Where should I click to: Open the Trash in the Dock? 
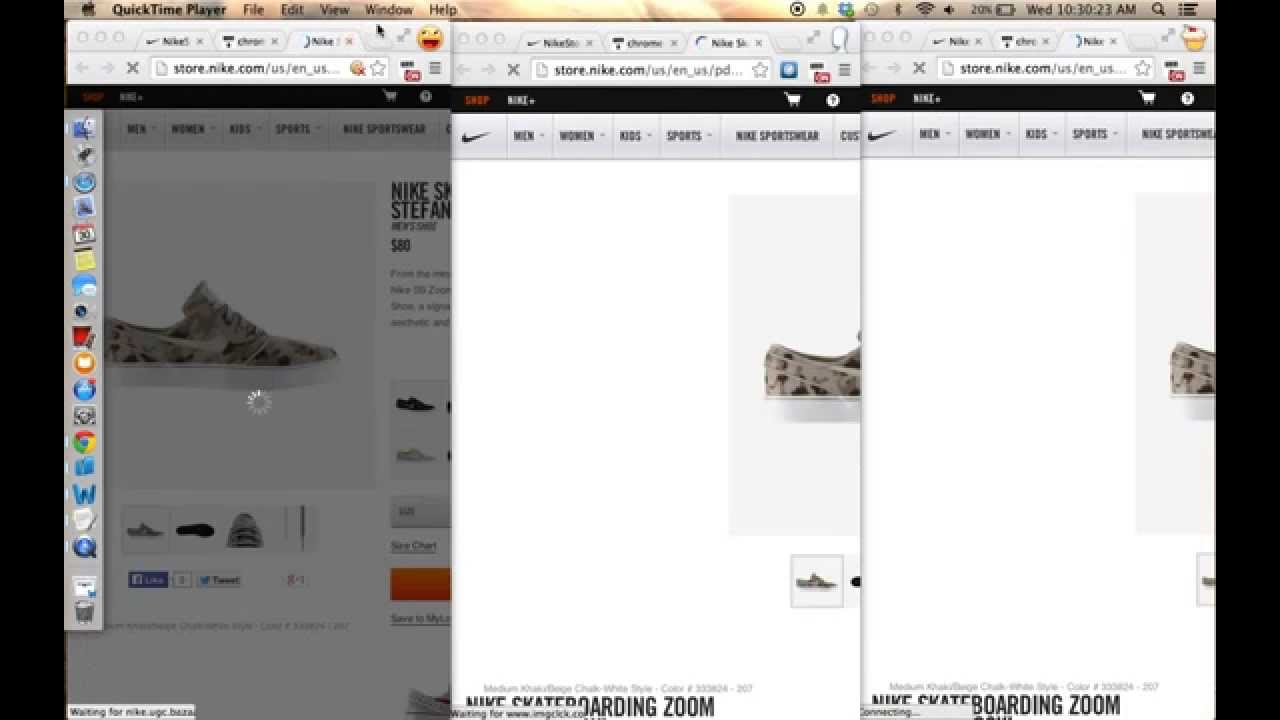click(x=84, y=611)
